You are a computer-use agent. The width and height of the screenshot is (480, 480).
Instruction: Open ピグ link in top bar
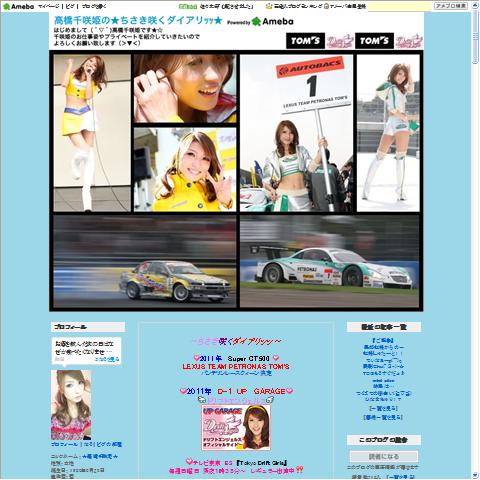click(70, 6)
